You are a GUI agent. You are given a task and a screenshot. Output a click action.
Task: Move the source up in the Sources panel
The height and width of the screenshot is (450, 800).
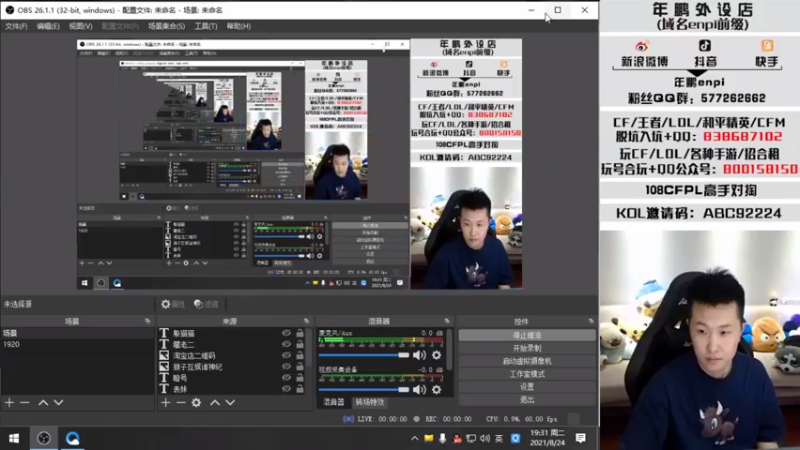tap(215, 403)
